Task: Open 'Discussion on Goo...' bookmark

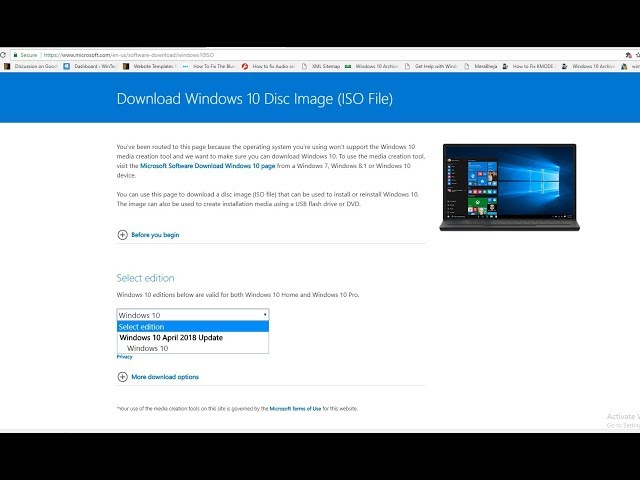Action: [x=31, y=66]
